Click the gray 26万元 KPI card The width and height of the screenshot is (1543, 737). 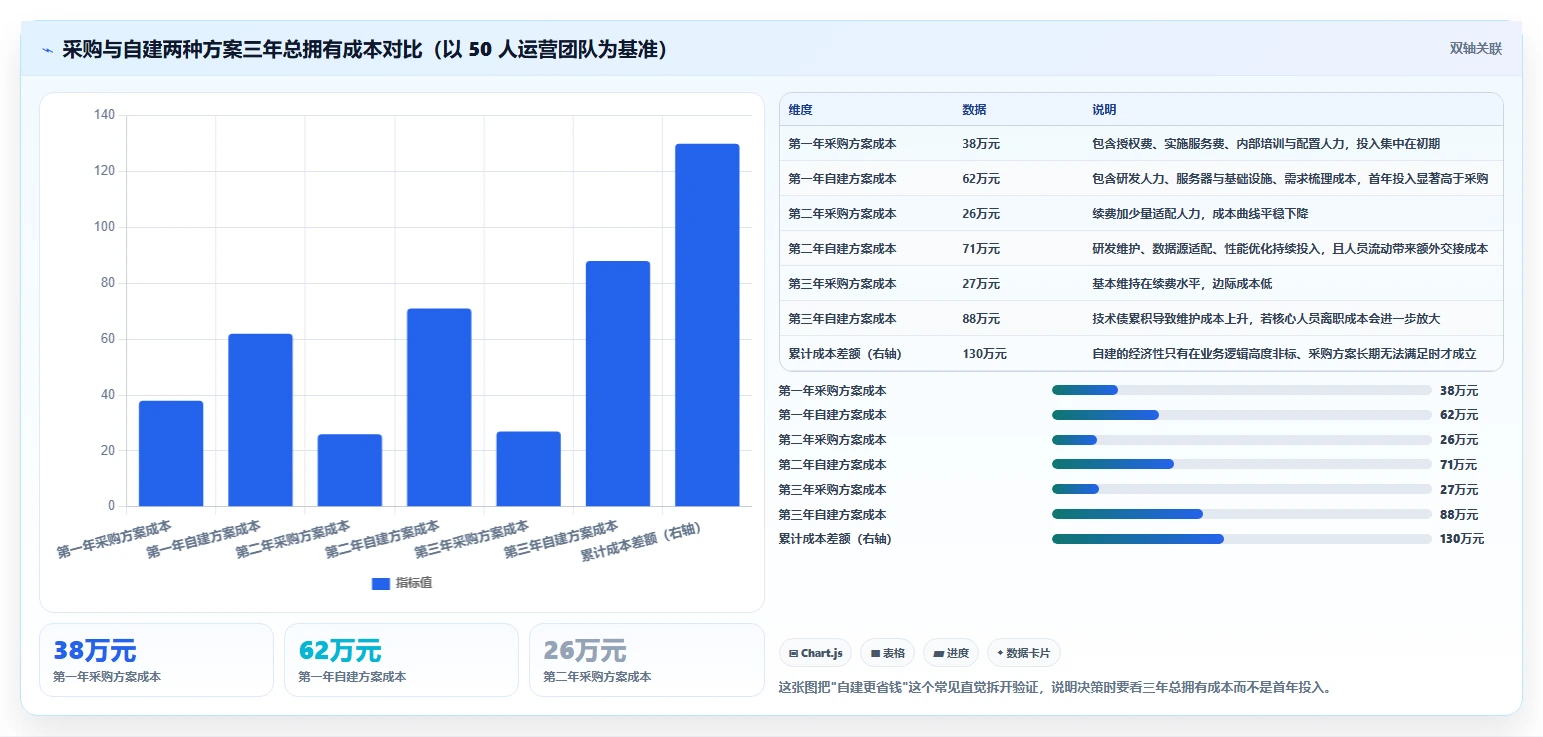click(646, 660)
